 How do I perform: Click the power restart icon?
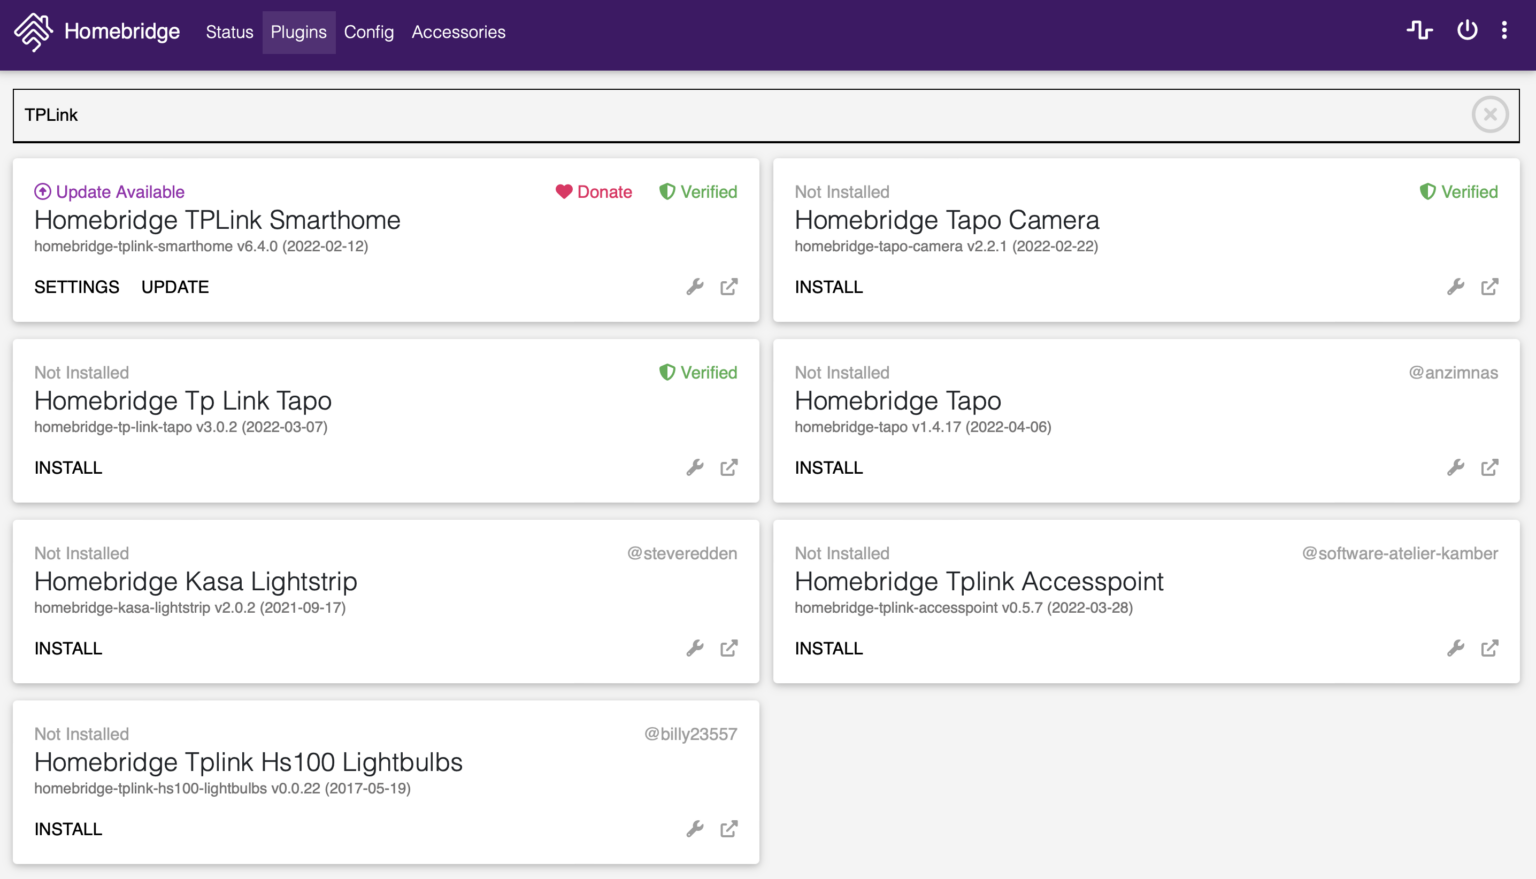coord(1467,31)
